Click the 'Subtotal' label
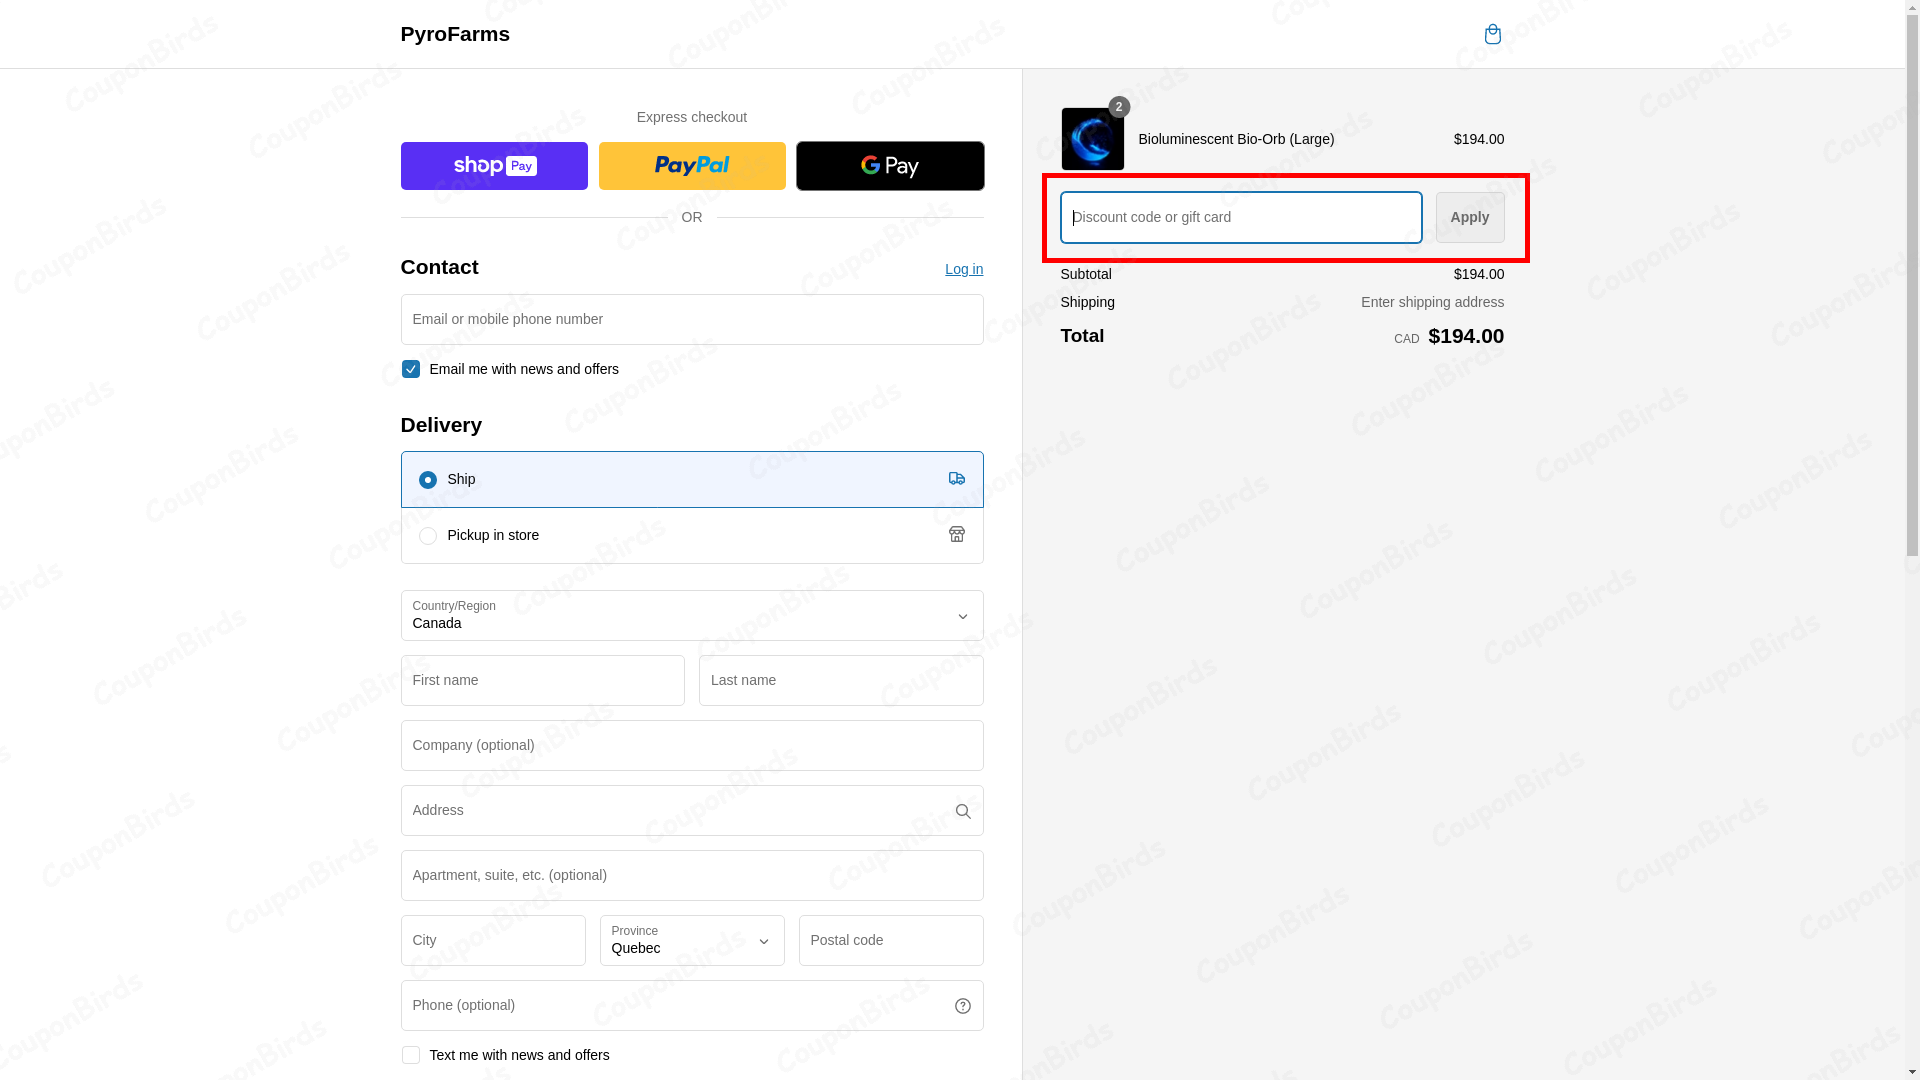 1086,274
